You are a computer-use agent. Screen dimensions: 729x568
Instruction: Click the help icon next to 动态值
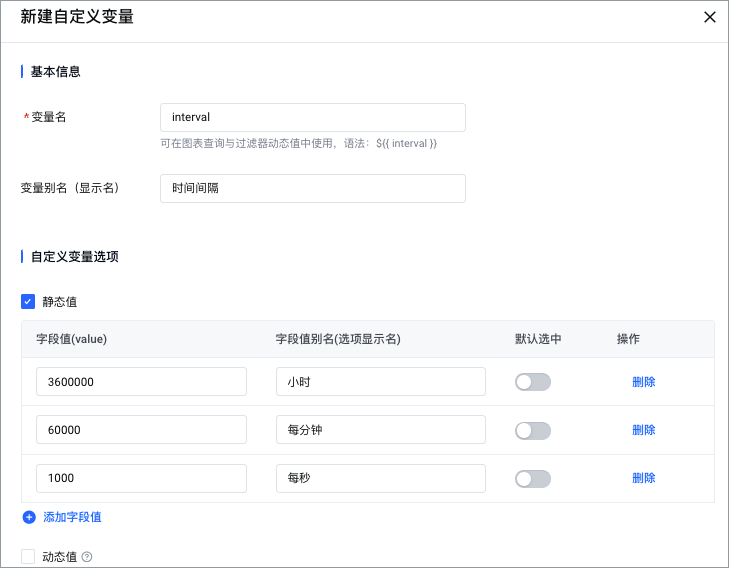(x=87, y=557)
